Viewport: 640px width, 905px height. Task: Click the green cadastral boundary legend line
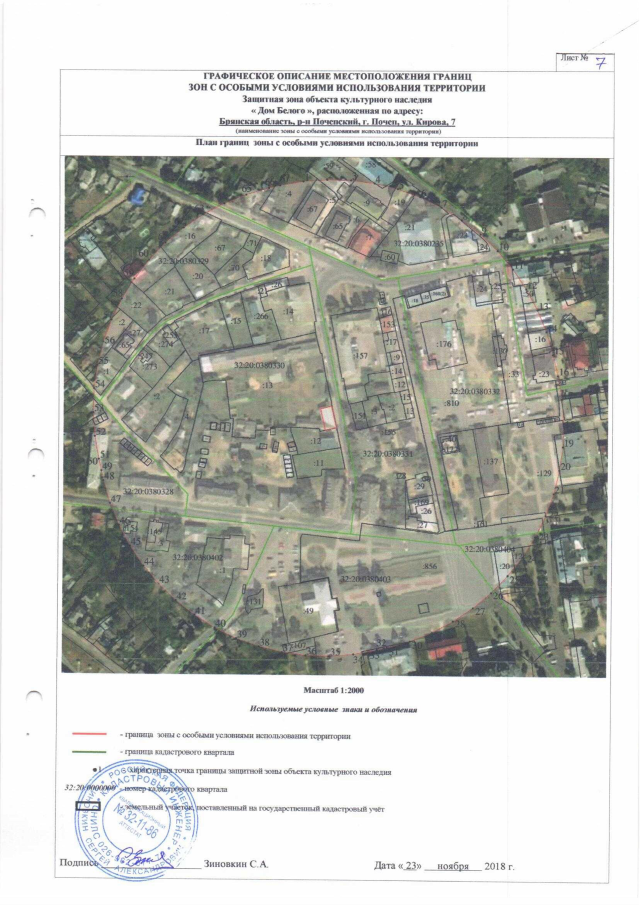[90, 751]
